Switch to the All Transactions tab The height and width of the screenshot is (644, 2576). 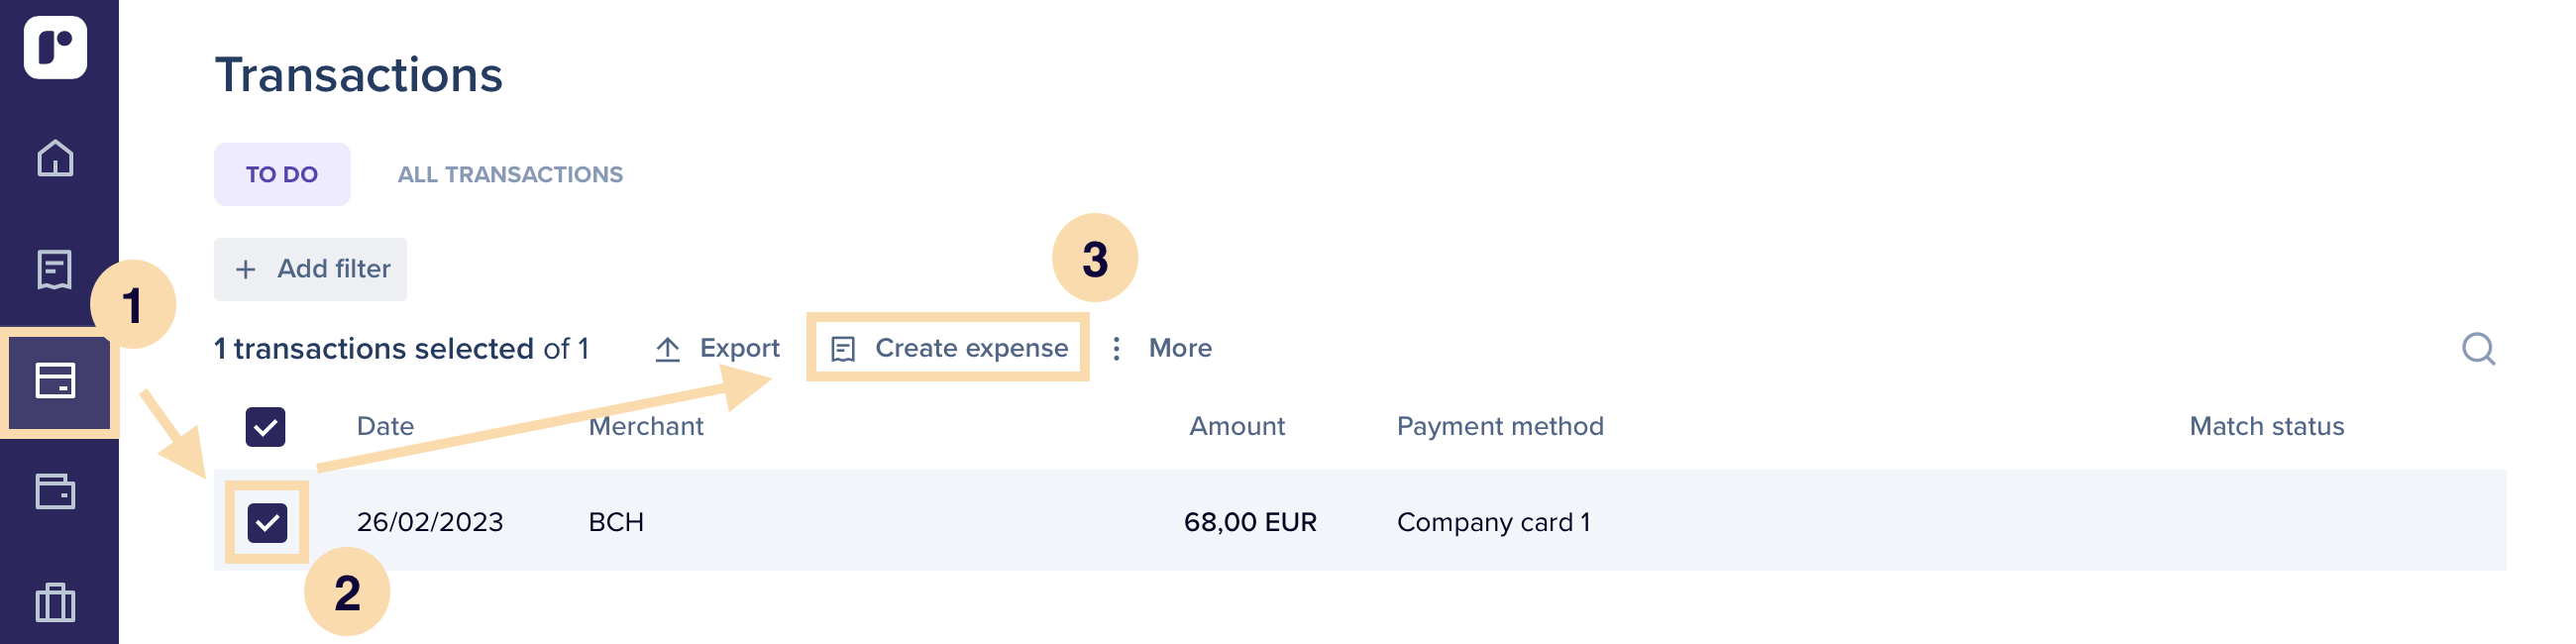(x=510, y=175)
